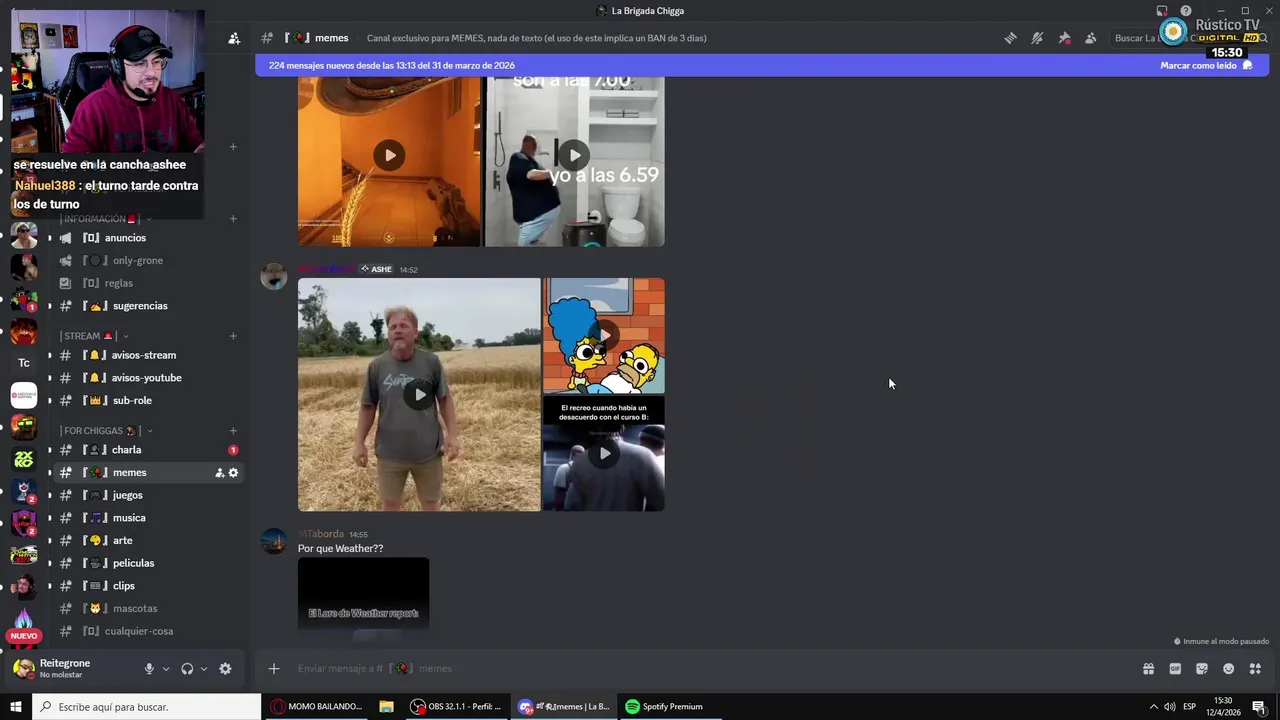
Task: Open the emoji picker
Action: click(1229, 669)
